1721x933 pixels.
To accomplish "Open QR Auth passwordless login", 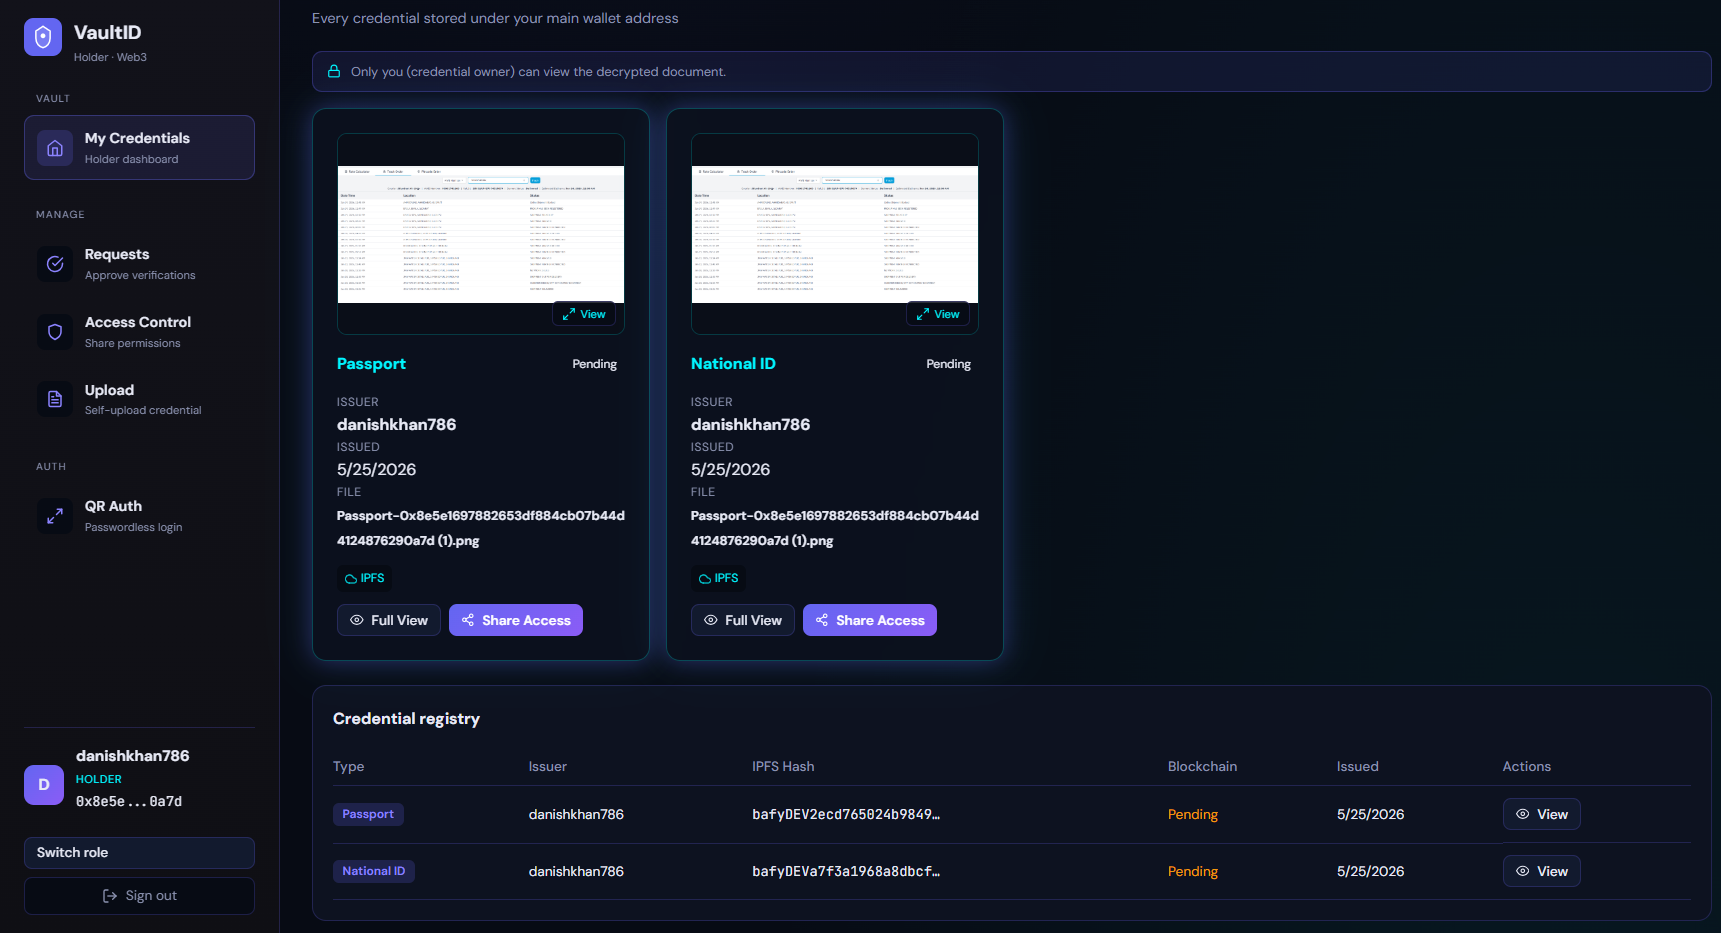I will 139,516.
